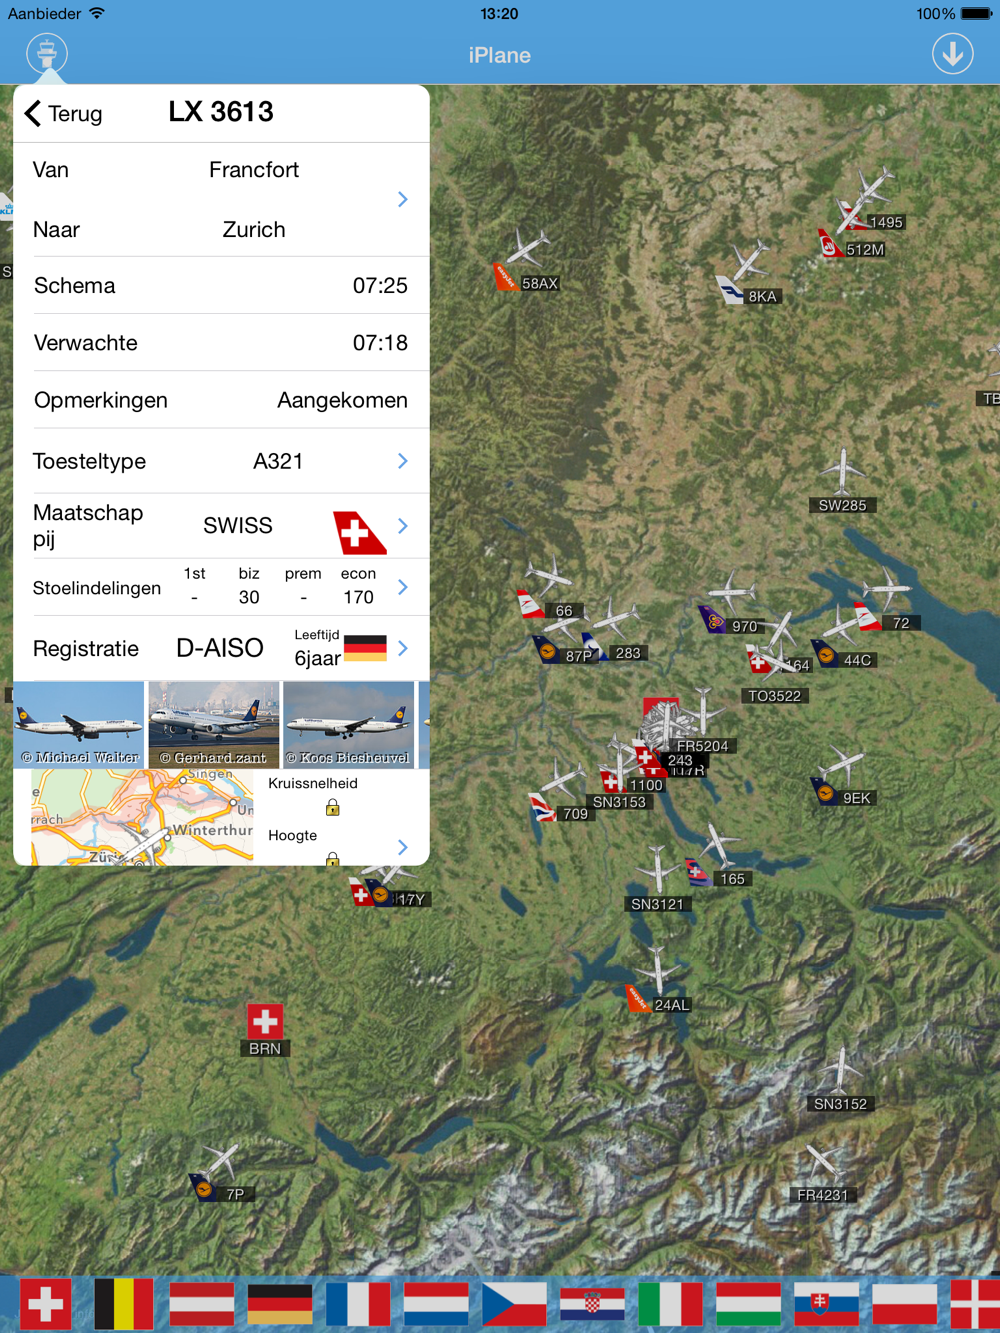The width and height of the screenshot is (1000, 1333).
Task: Tap the flight label SN3153
Action: pos(619,802)
